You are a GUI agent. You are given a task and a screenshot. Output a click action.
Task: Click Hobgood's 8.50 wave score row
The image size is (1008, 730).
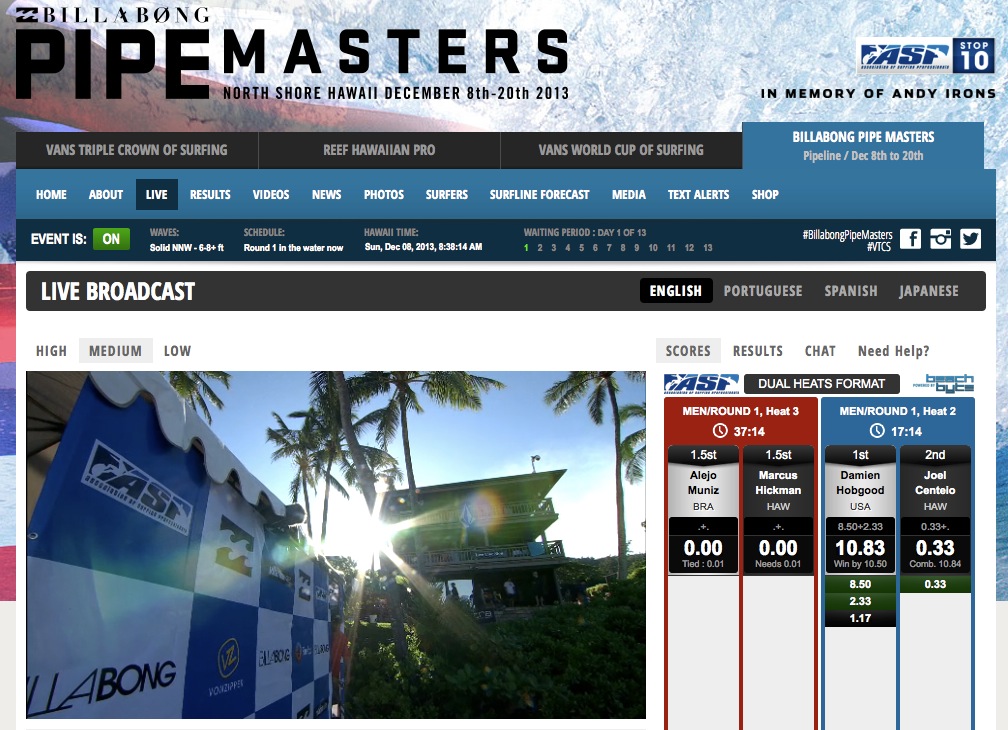point(860,584)
